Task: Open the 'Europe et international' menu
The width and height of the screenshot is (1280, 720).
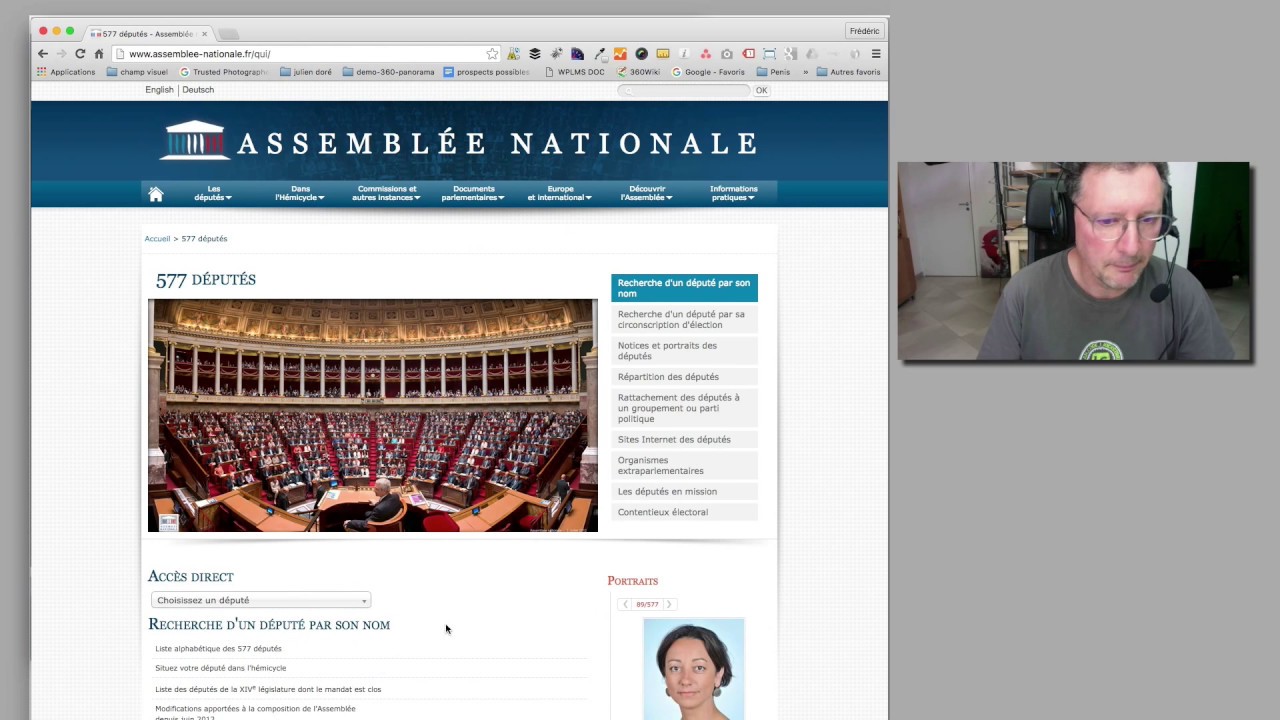Action: tap(560, 193)
